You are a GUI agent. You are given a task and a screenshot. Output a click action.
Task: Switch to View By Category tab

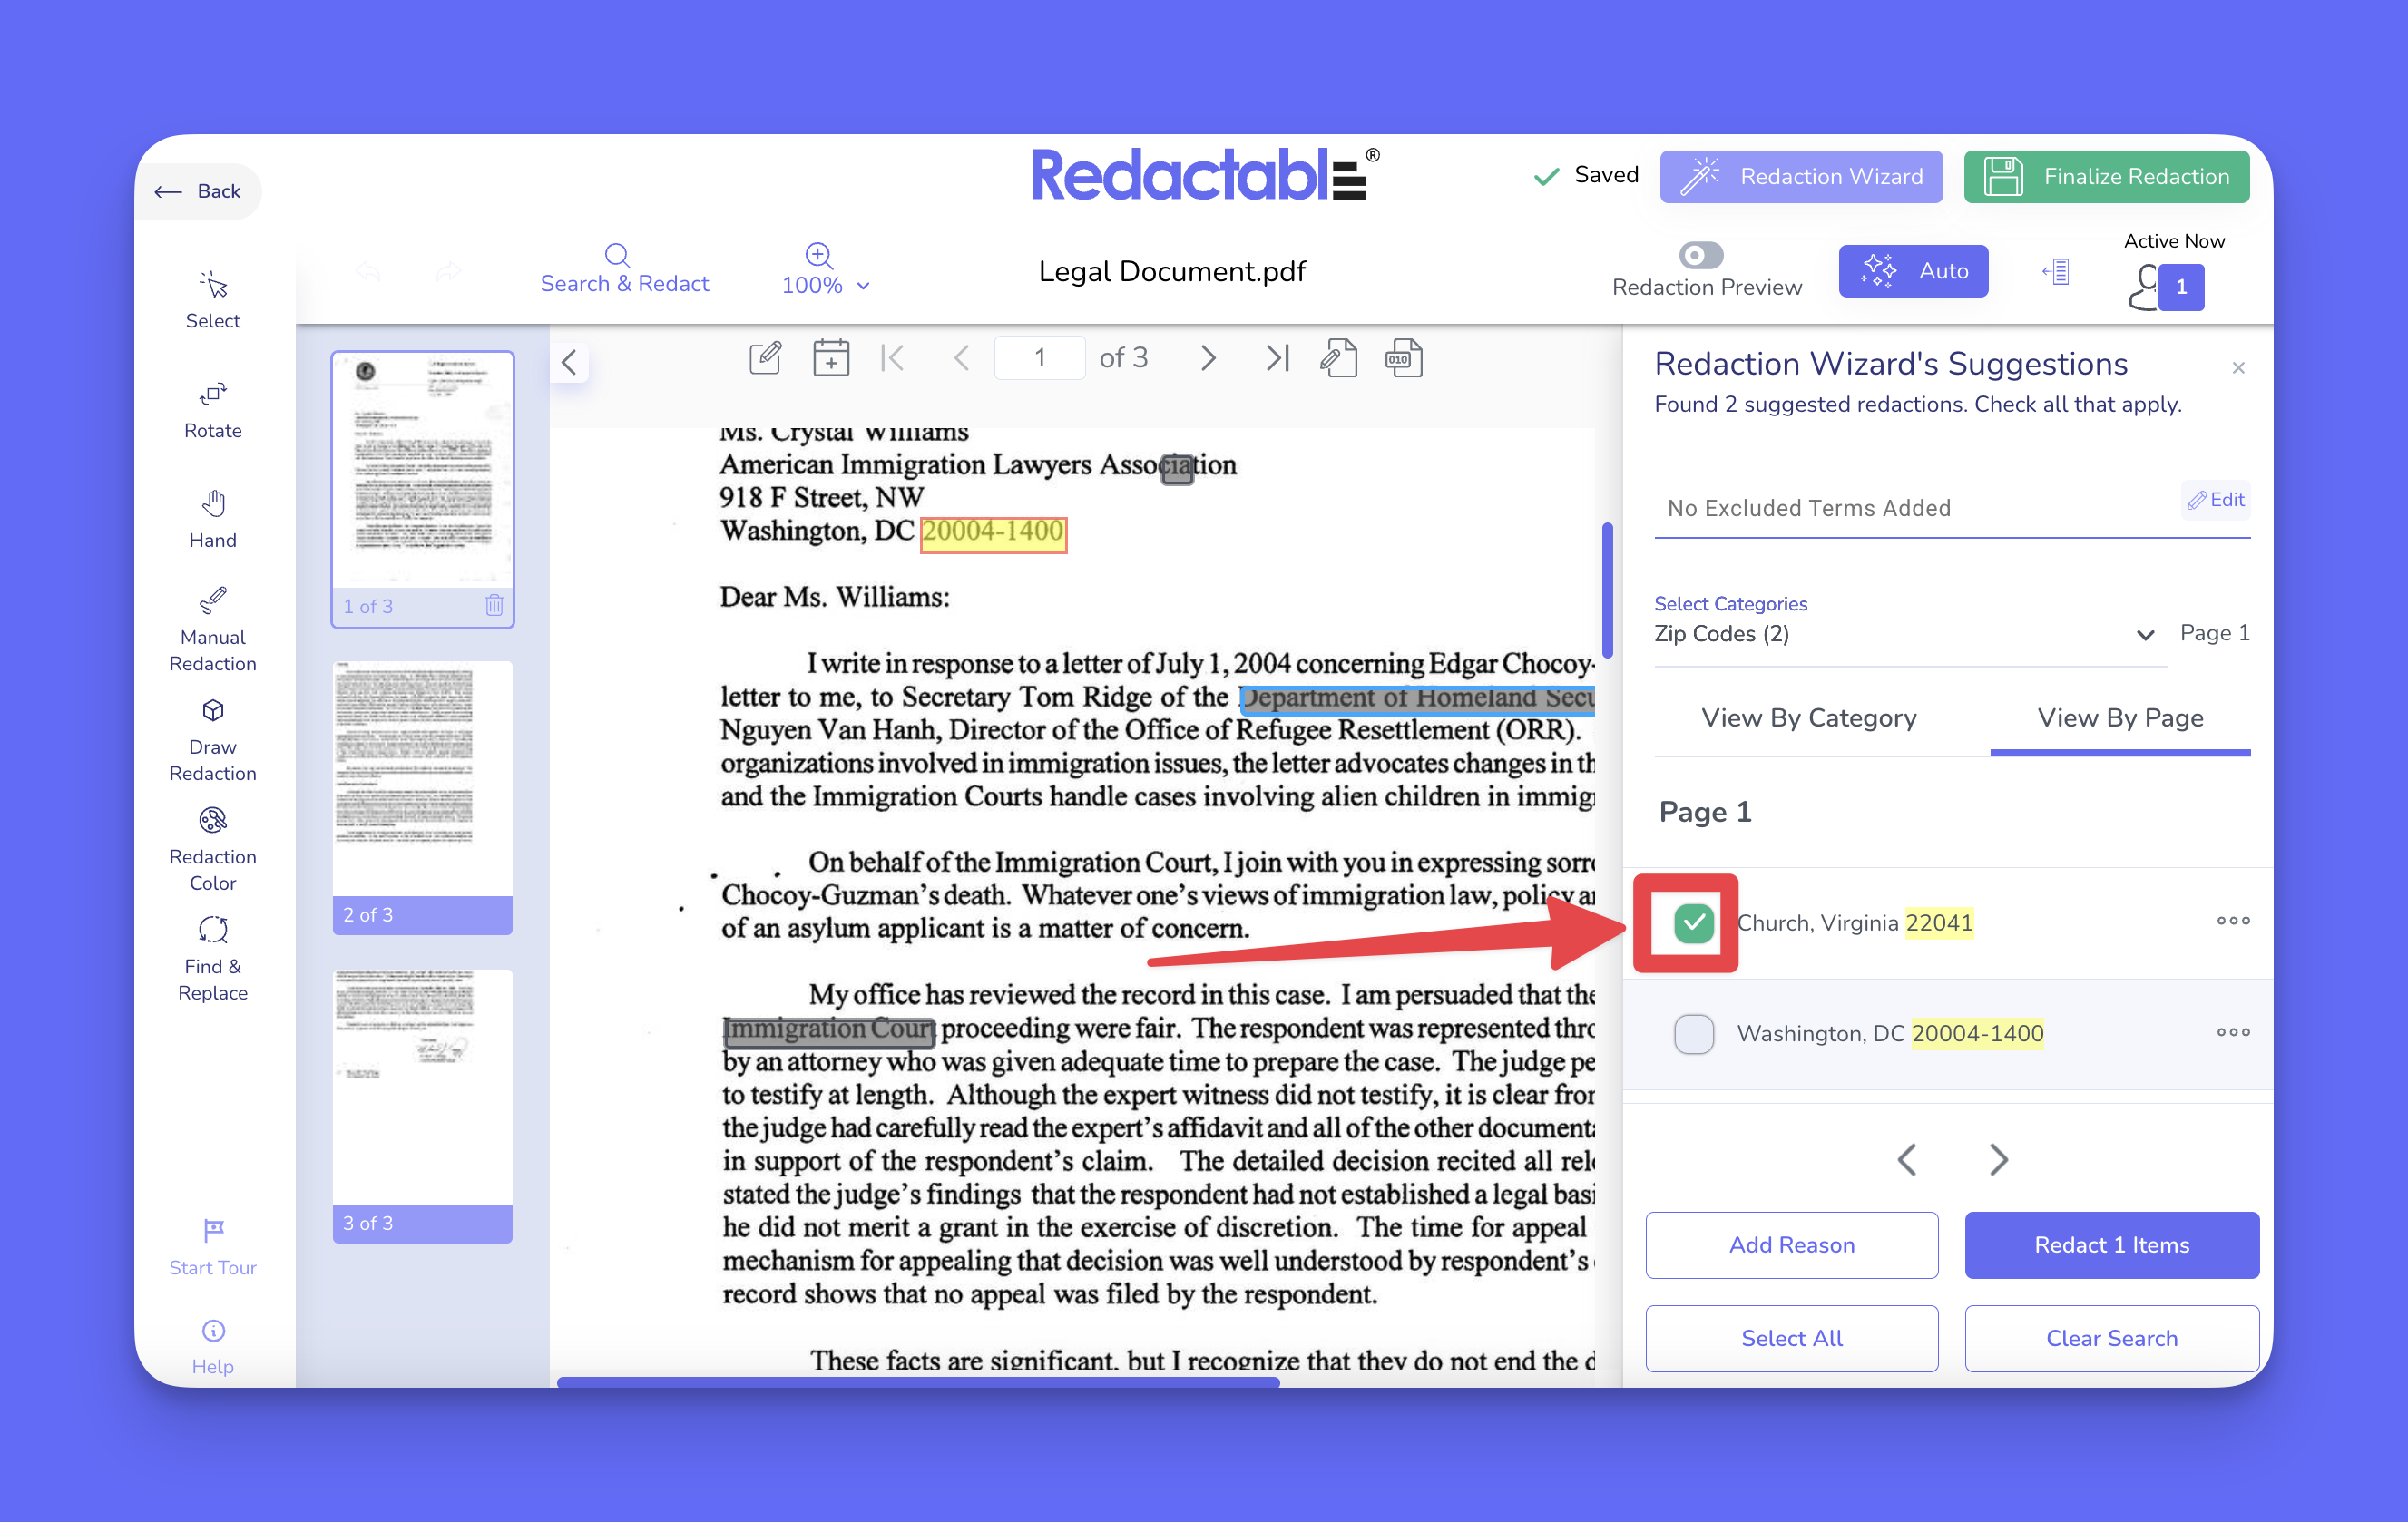(1808, 718)
